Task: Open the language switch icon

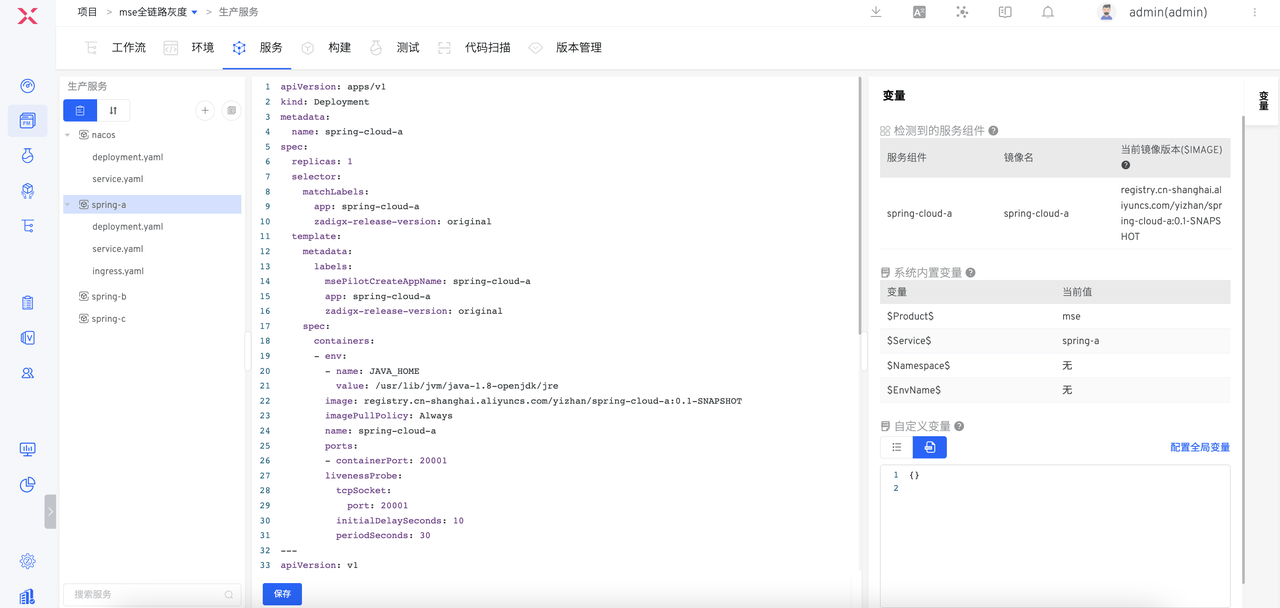Action: 919,12
